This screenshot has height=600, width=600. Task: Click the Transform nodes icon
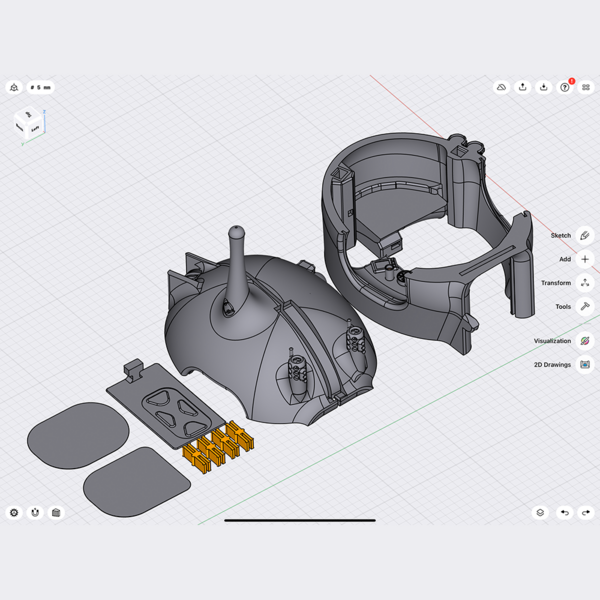[x=585, y=283]
